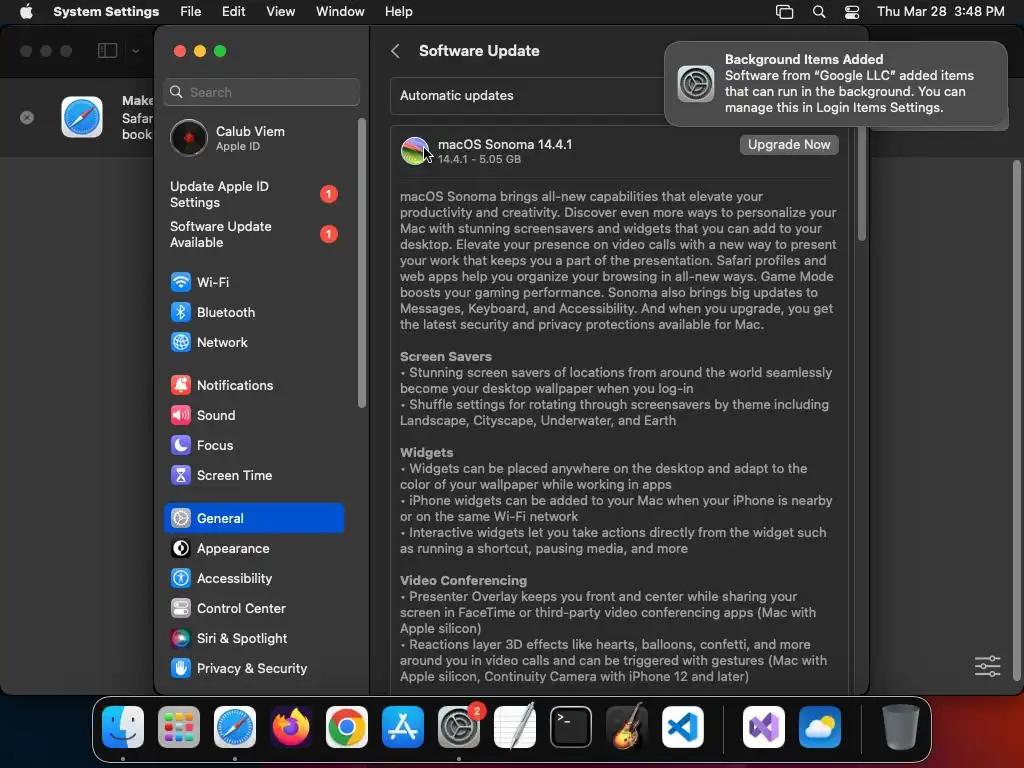
Task: Launch Safari from the Dock
Action: coord(235,727)
